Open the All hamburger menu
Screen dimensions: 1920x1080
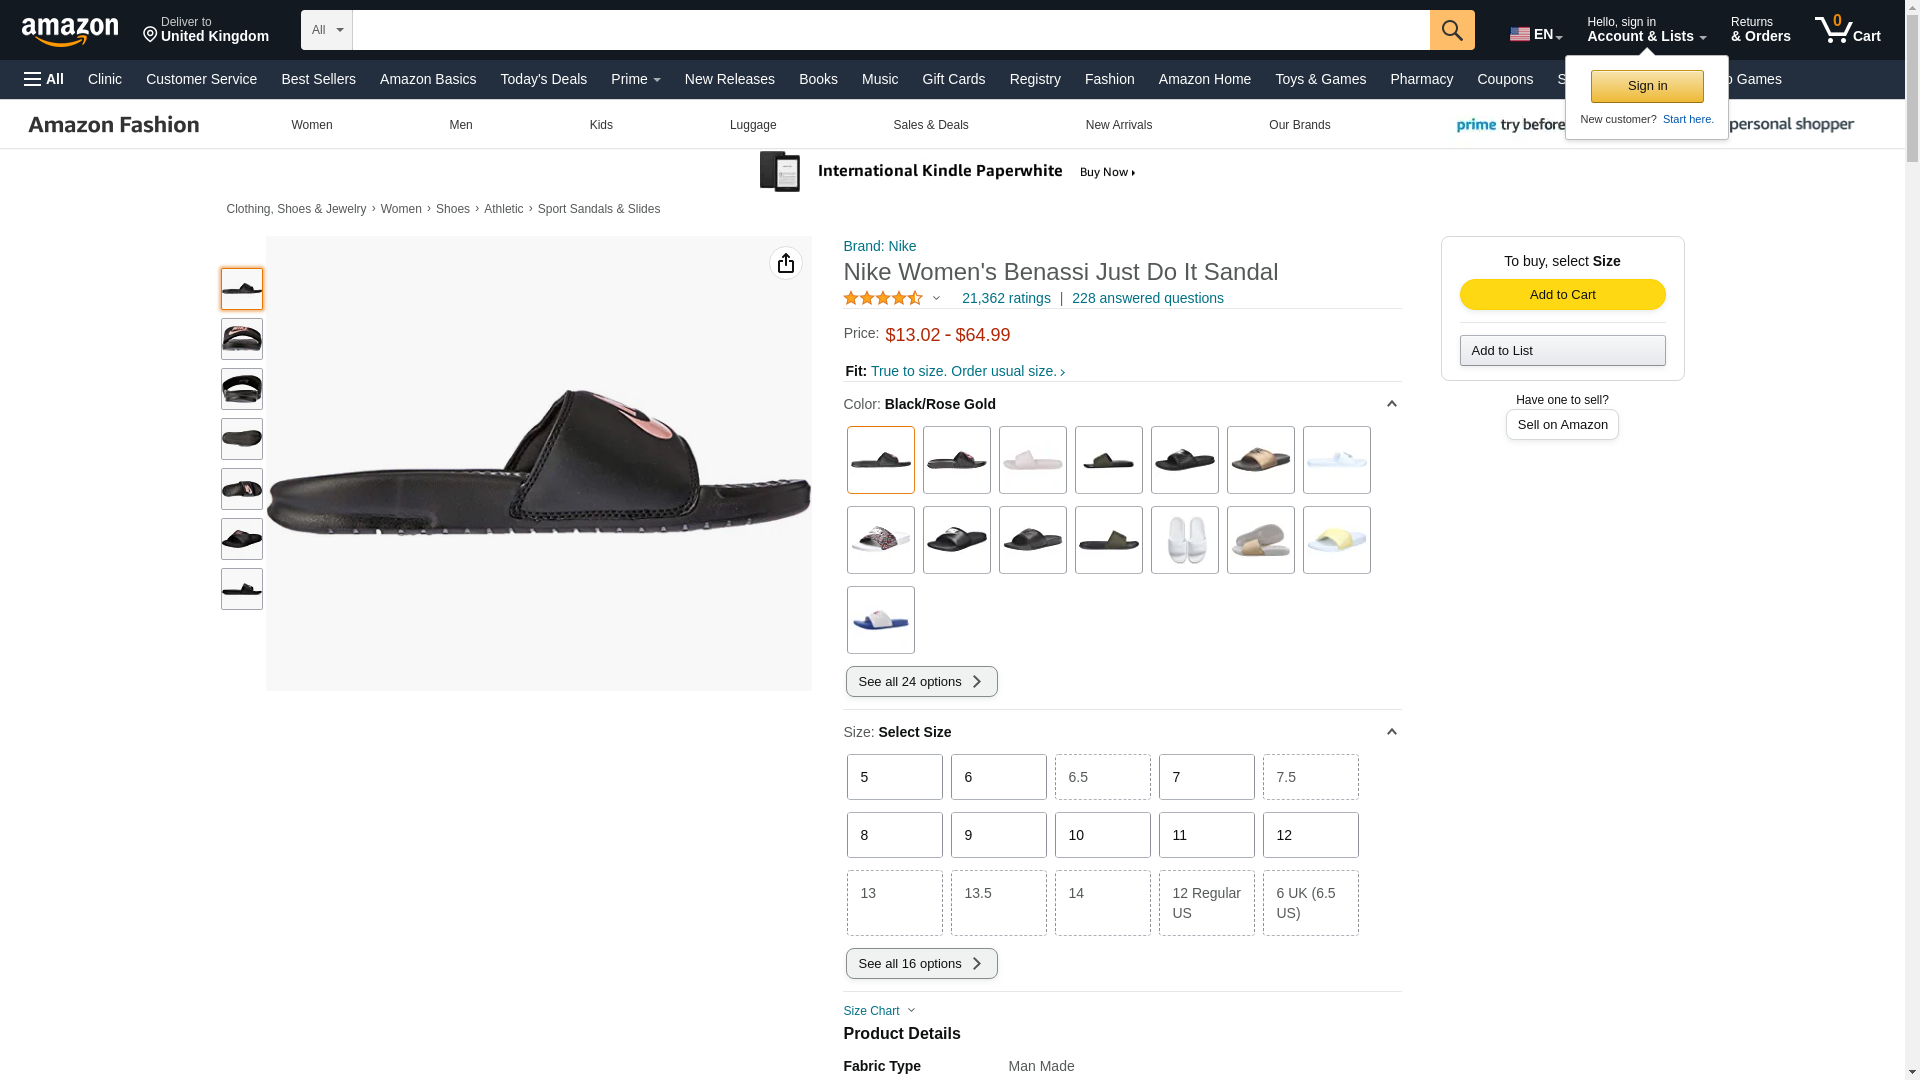click(44, 79)
